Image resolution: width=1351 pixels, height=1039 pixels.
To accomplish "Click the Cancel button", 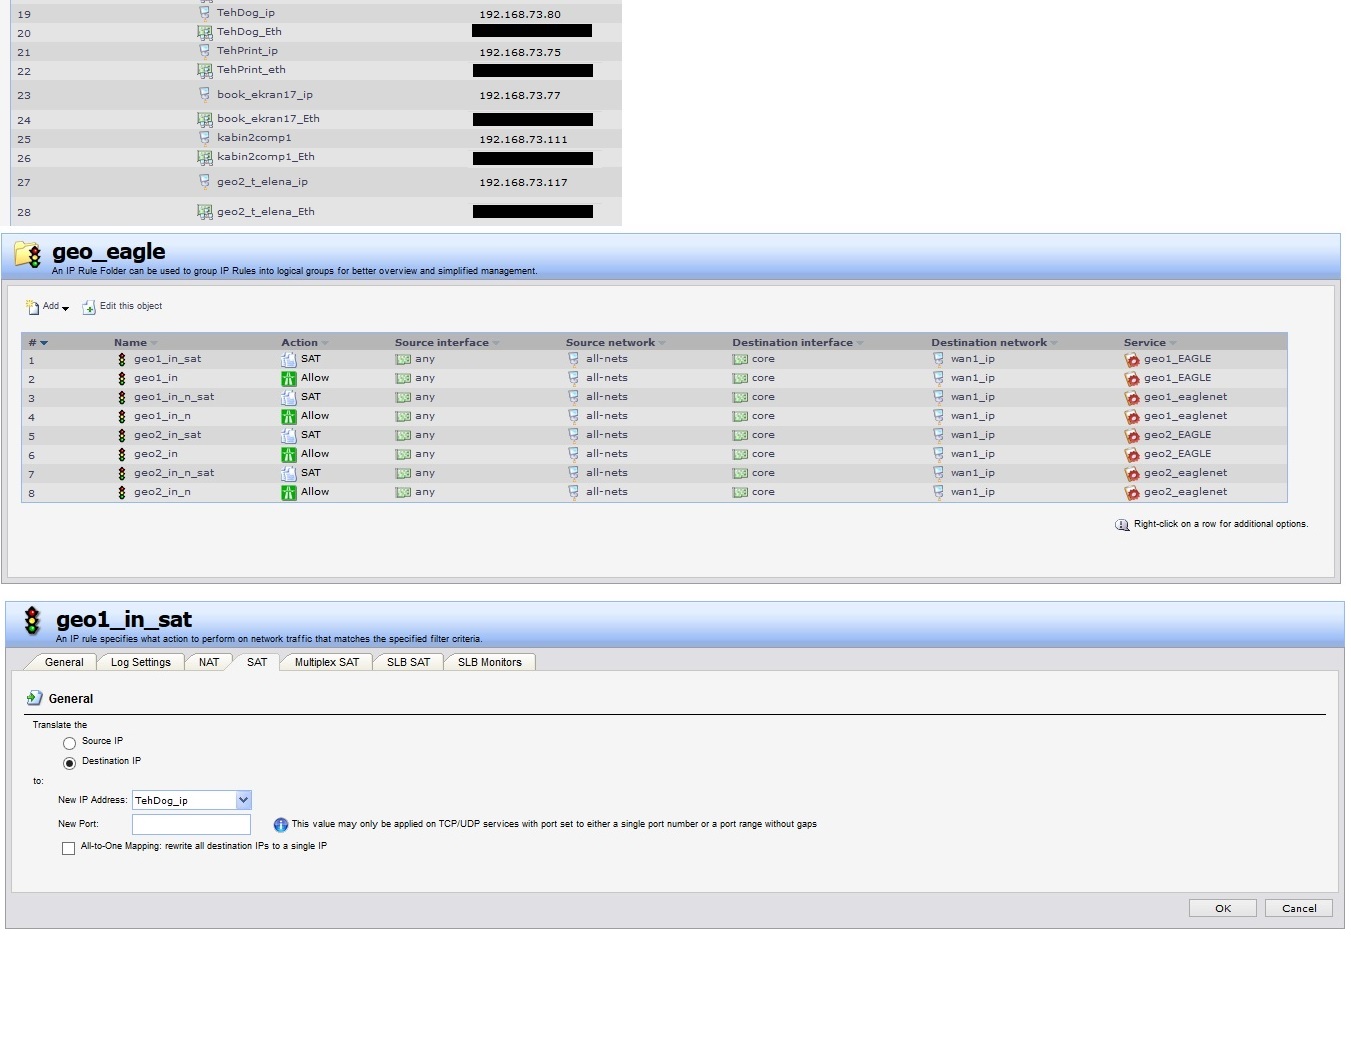I will click(1299, 908).
